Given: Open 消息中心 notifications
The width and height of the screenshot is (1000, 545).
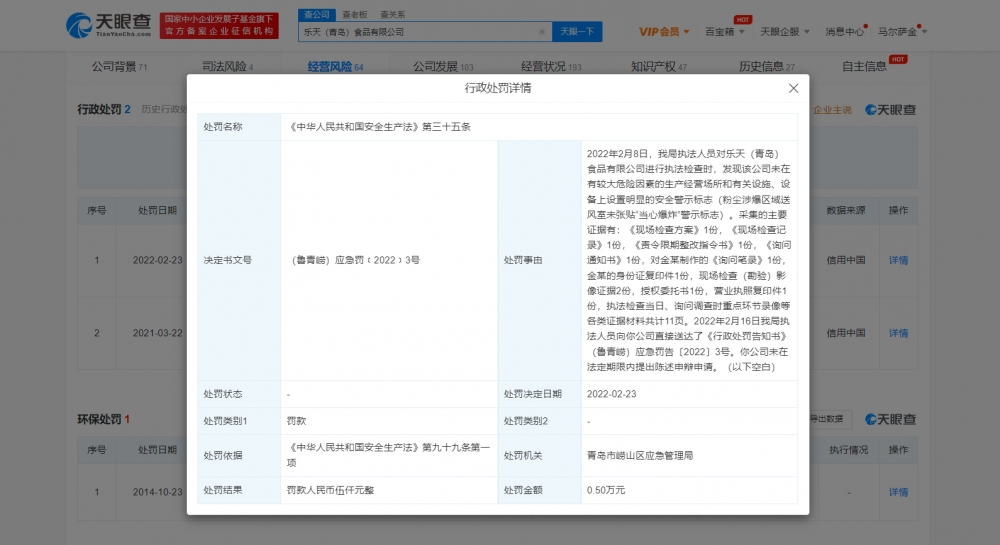Looking at the screenshot, I should point(844,32).
